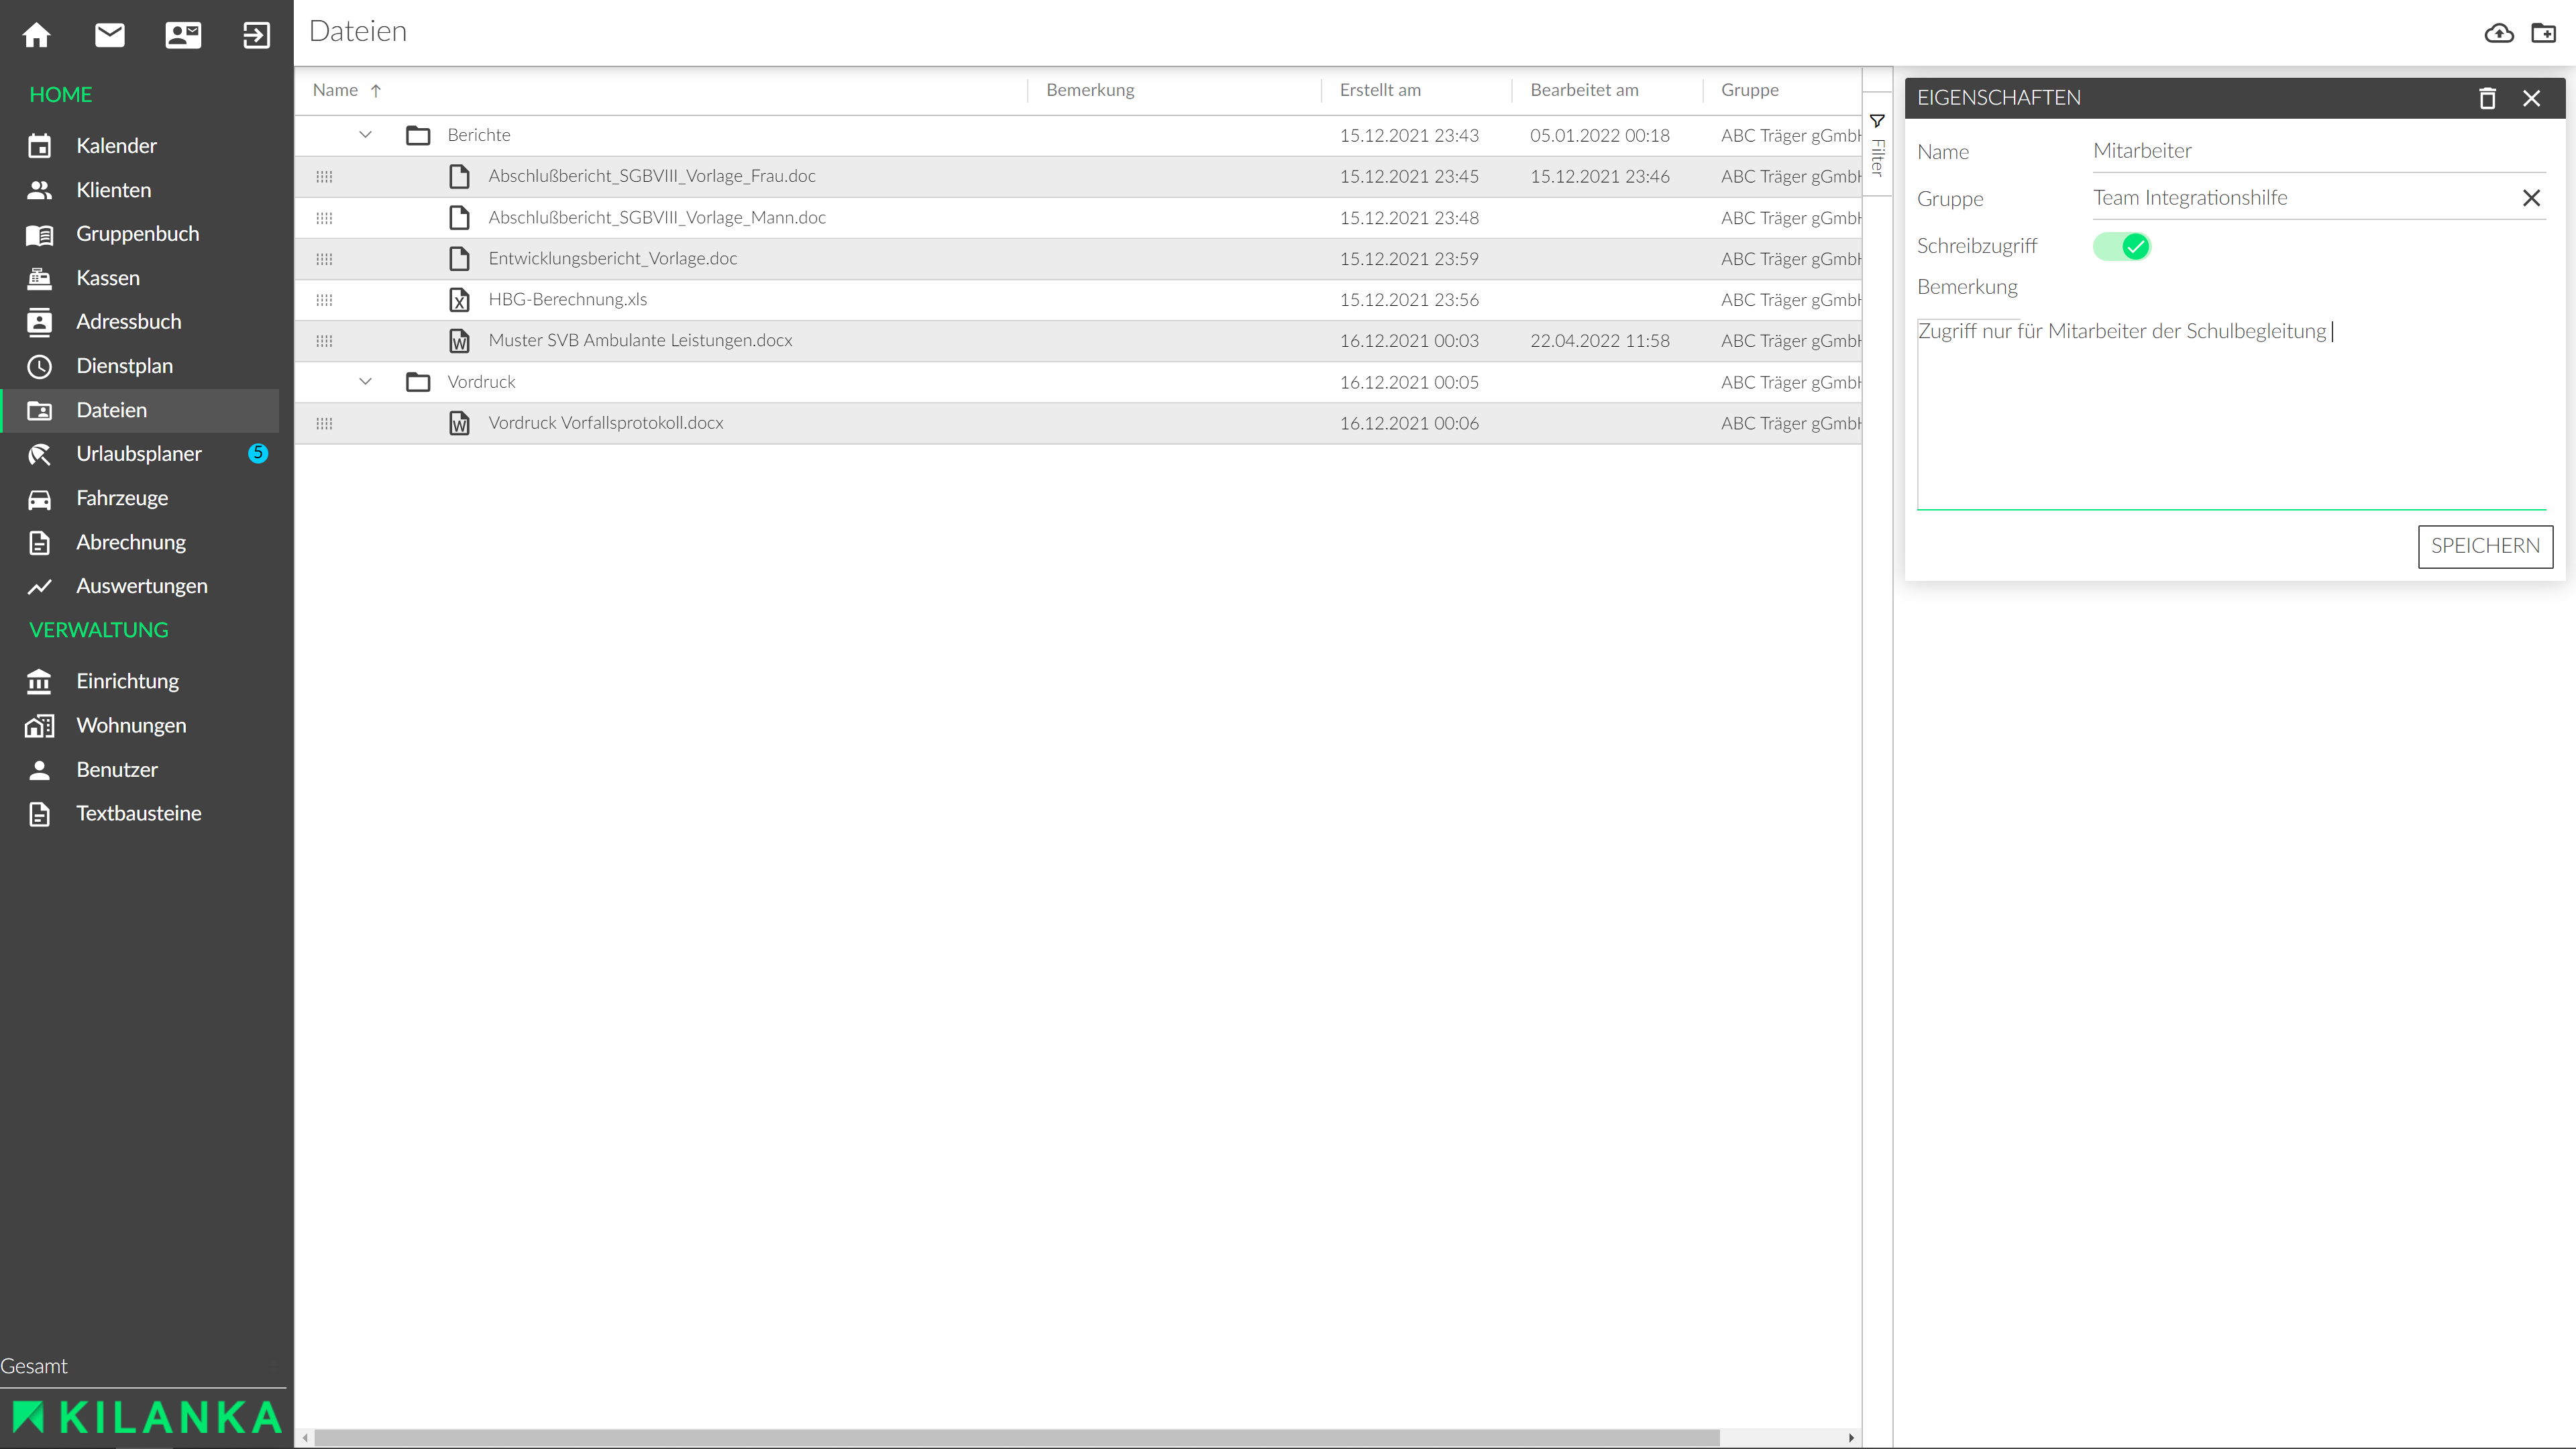Open the Benutzer administration item
Viewport: 2576px width, 1449px height.
pos(117,769)
